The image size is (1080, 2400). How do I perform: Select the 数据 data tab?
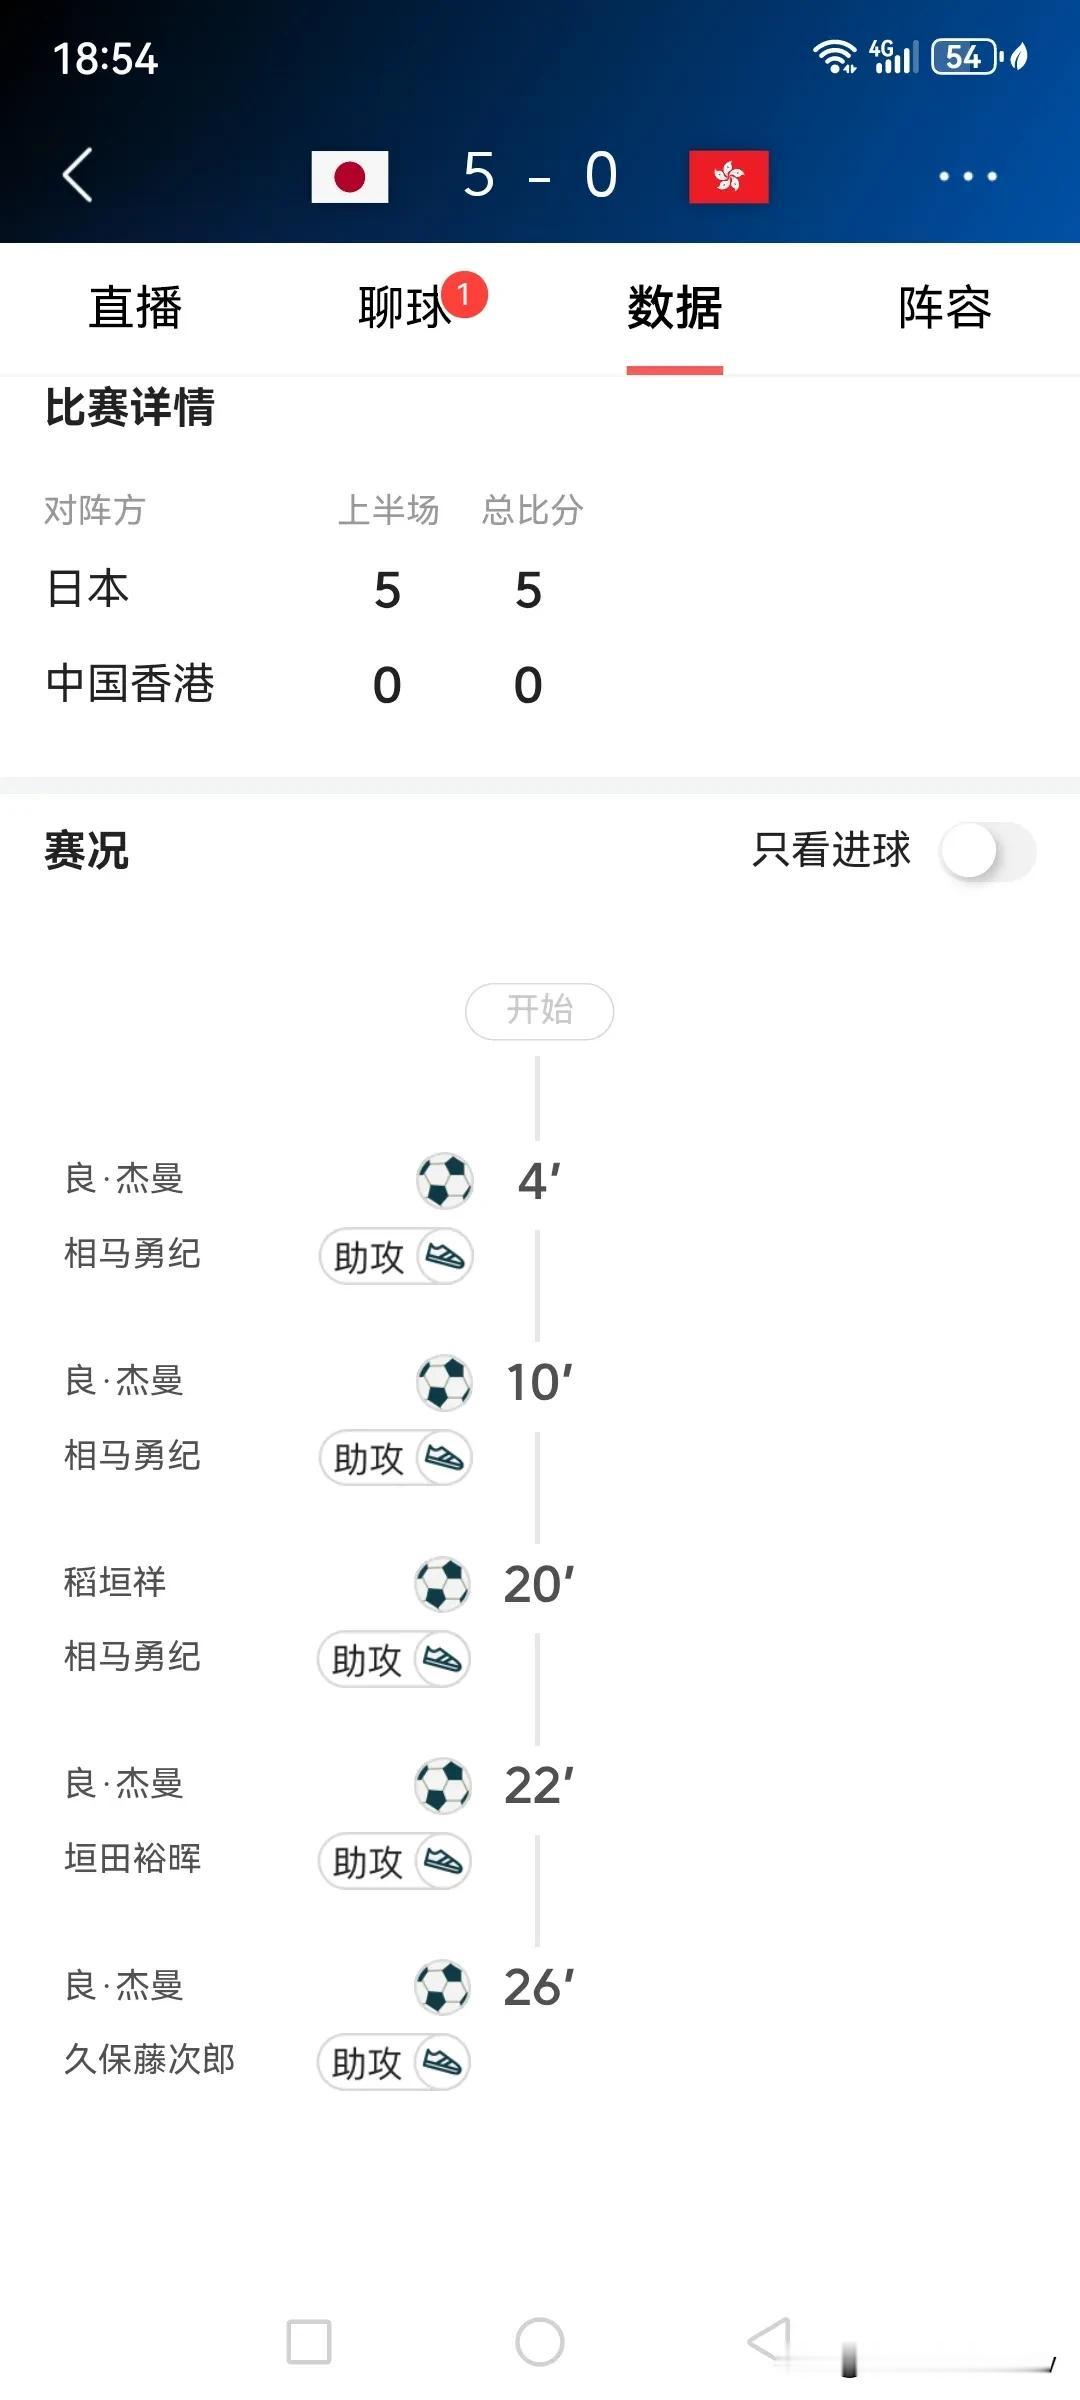pyautogui.click(x=675, y=307)
